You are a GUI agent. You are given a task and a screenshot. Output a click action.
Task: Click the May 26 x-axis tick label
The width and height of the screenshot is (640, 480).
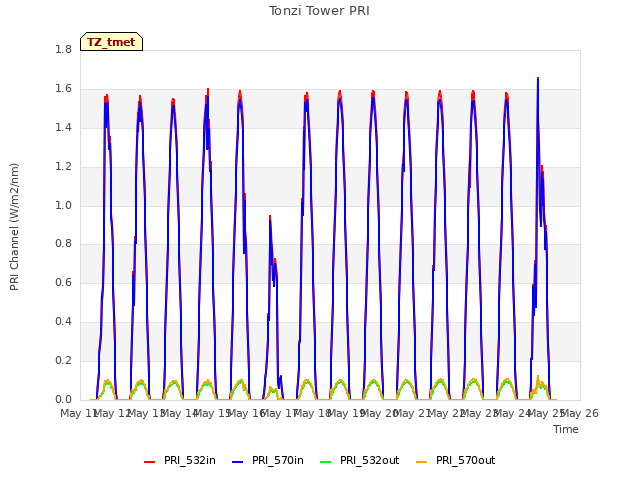tap(580, 413)
